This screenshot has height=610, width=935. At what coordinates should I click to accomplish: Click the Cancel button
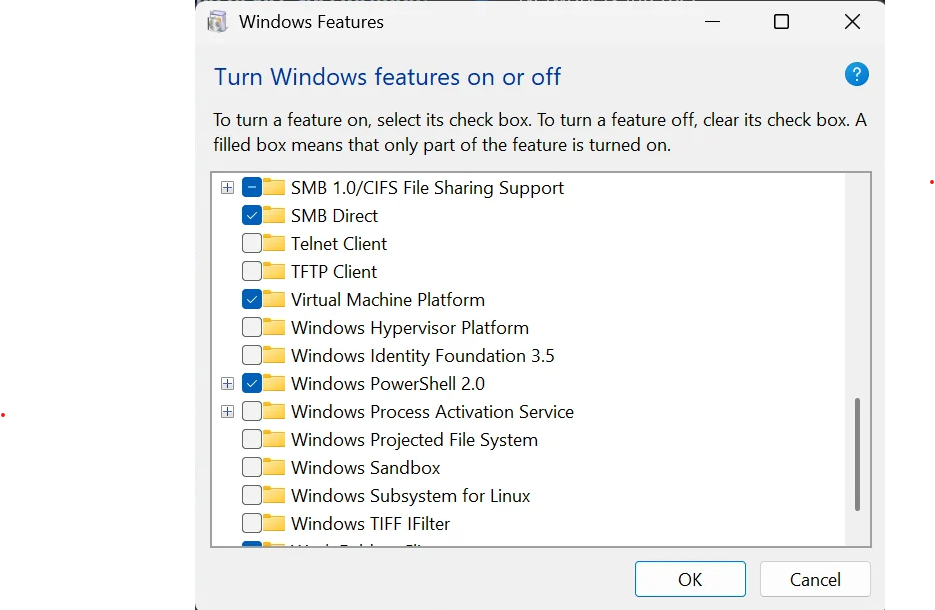pyautogui.click(x=815, y=579)
